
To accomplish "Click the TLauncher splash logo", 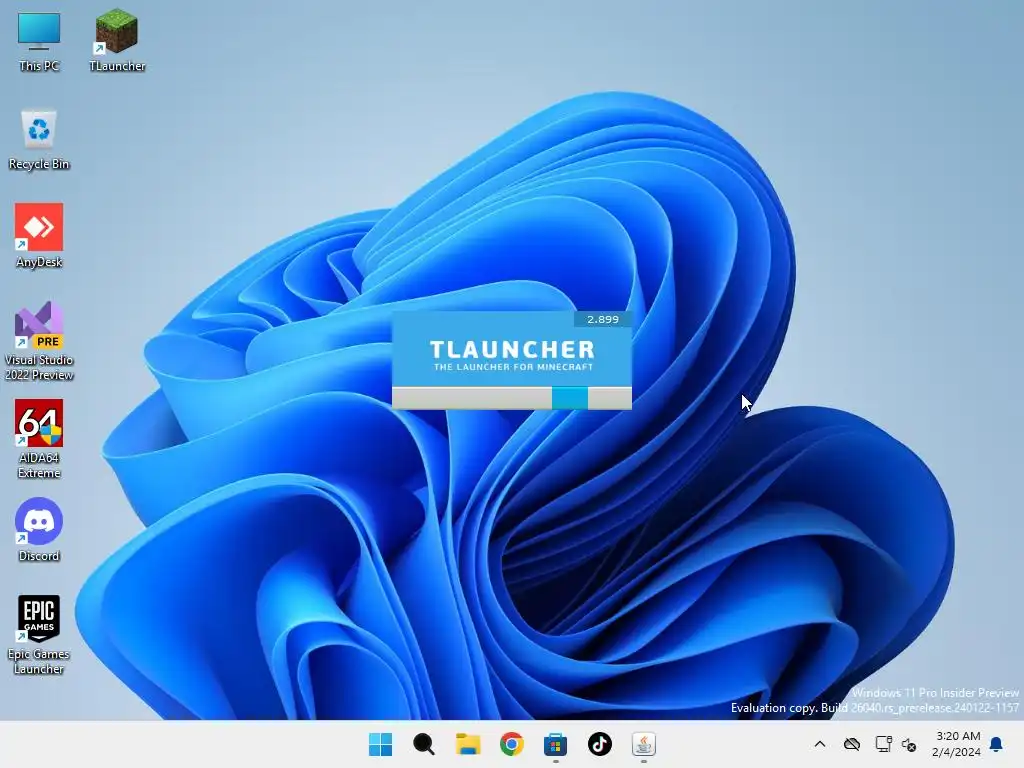I will 512,355.
